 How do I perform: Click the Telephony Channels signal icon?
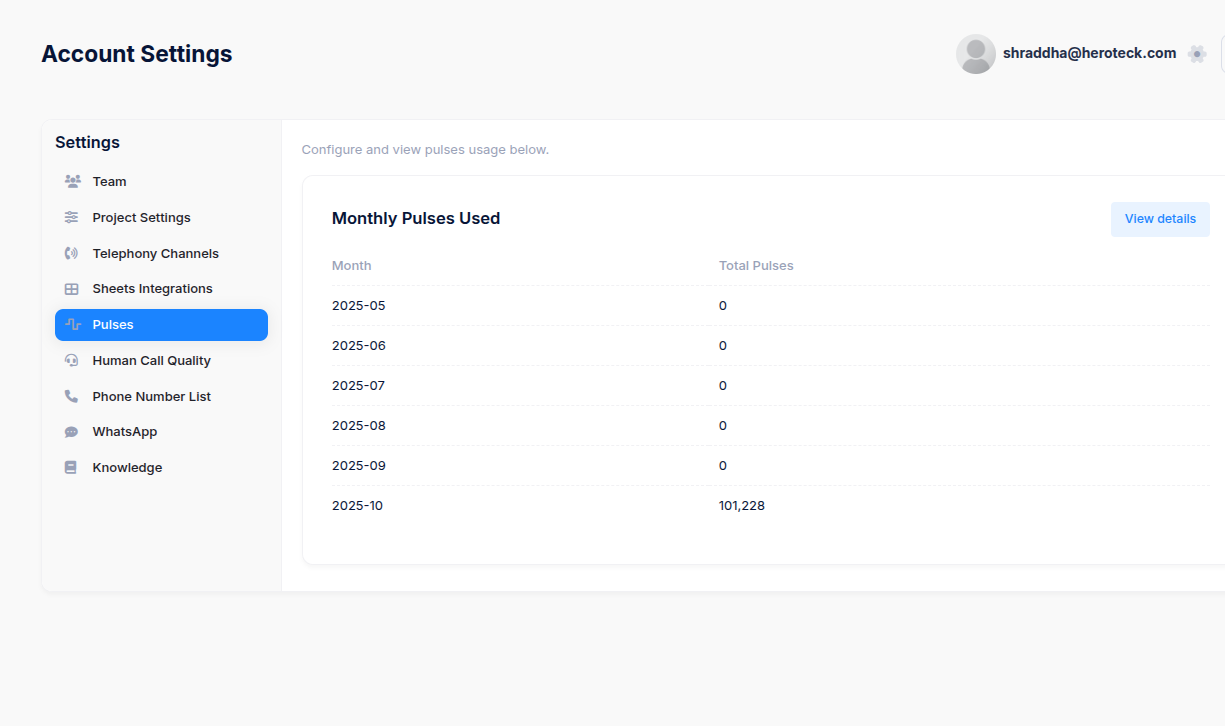pos(71,253)
